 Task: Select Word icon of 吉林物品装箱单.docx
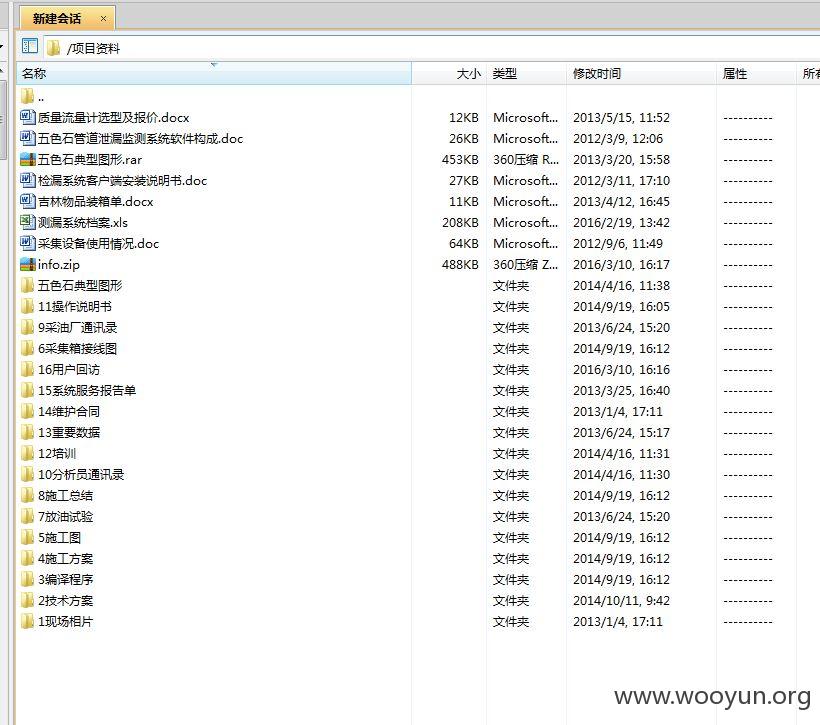(x=27, y=201)
